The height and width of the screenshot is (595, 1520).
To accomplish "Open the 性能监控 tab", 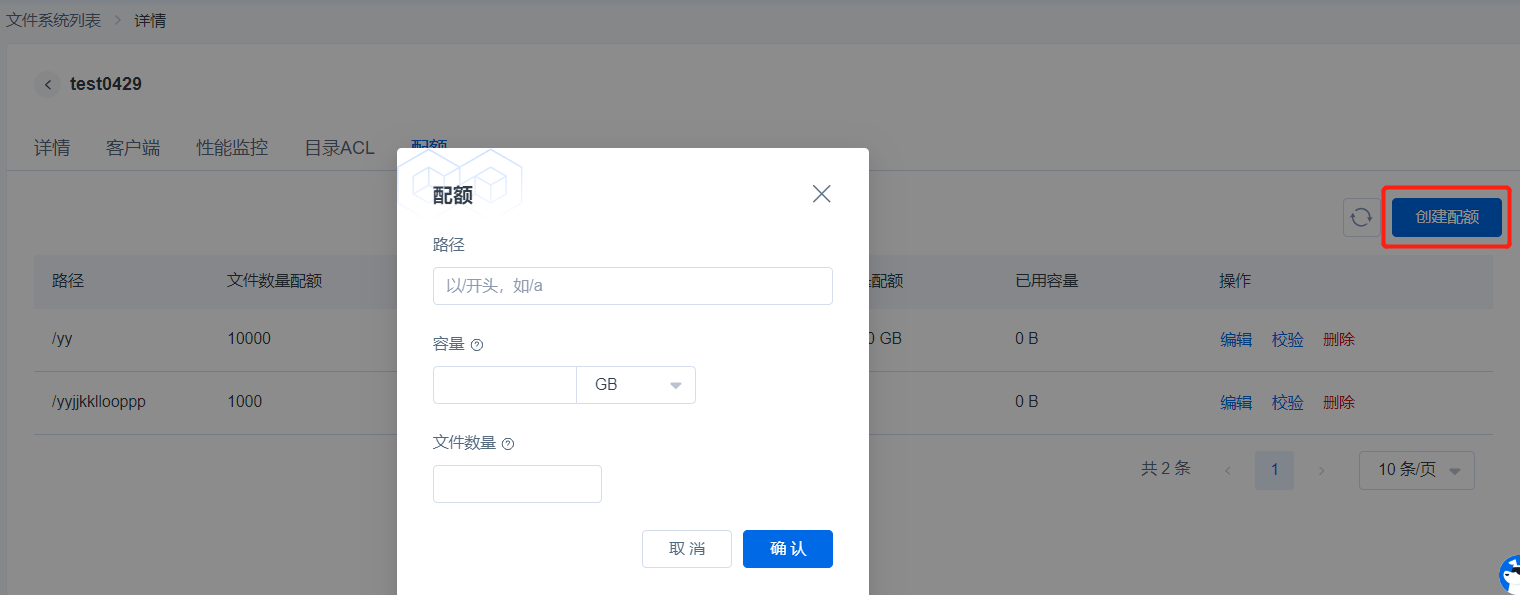I will coord(232,148).
